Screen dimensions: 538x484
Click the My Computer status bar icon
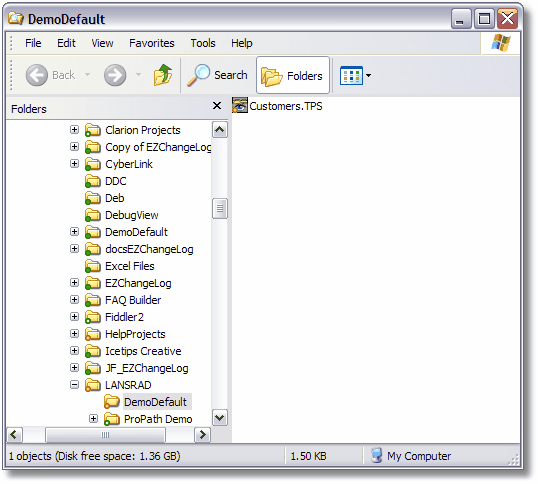point(376,455)
